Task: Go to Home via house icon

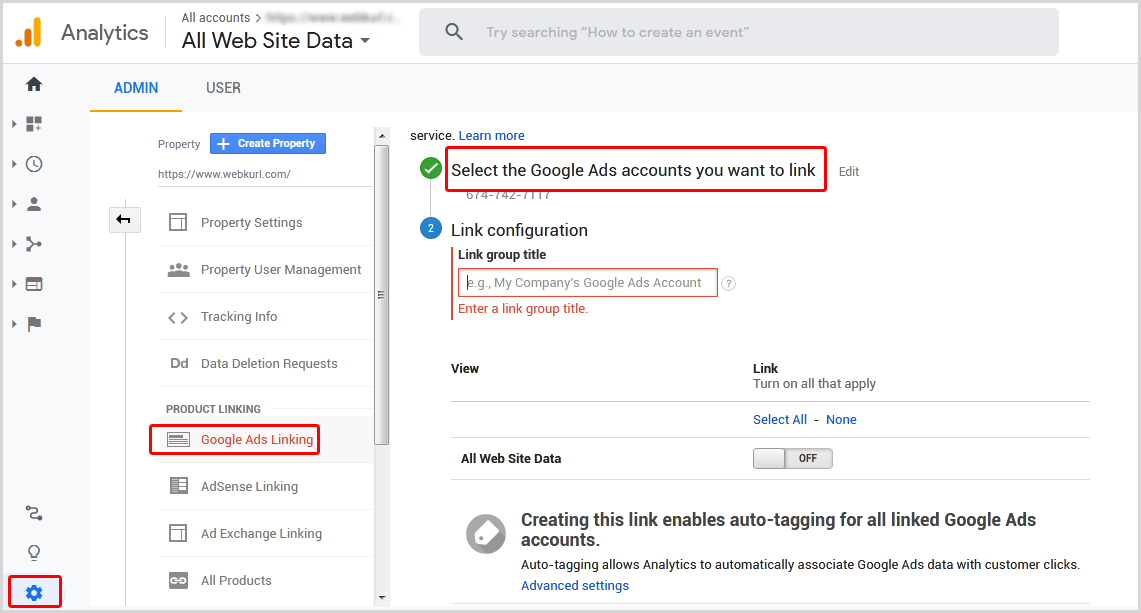Action: [33, 84]
